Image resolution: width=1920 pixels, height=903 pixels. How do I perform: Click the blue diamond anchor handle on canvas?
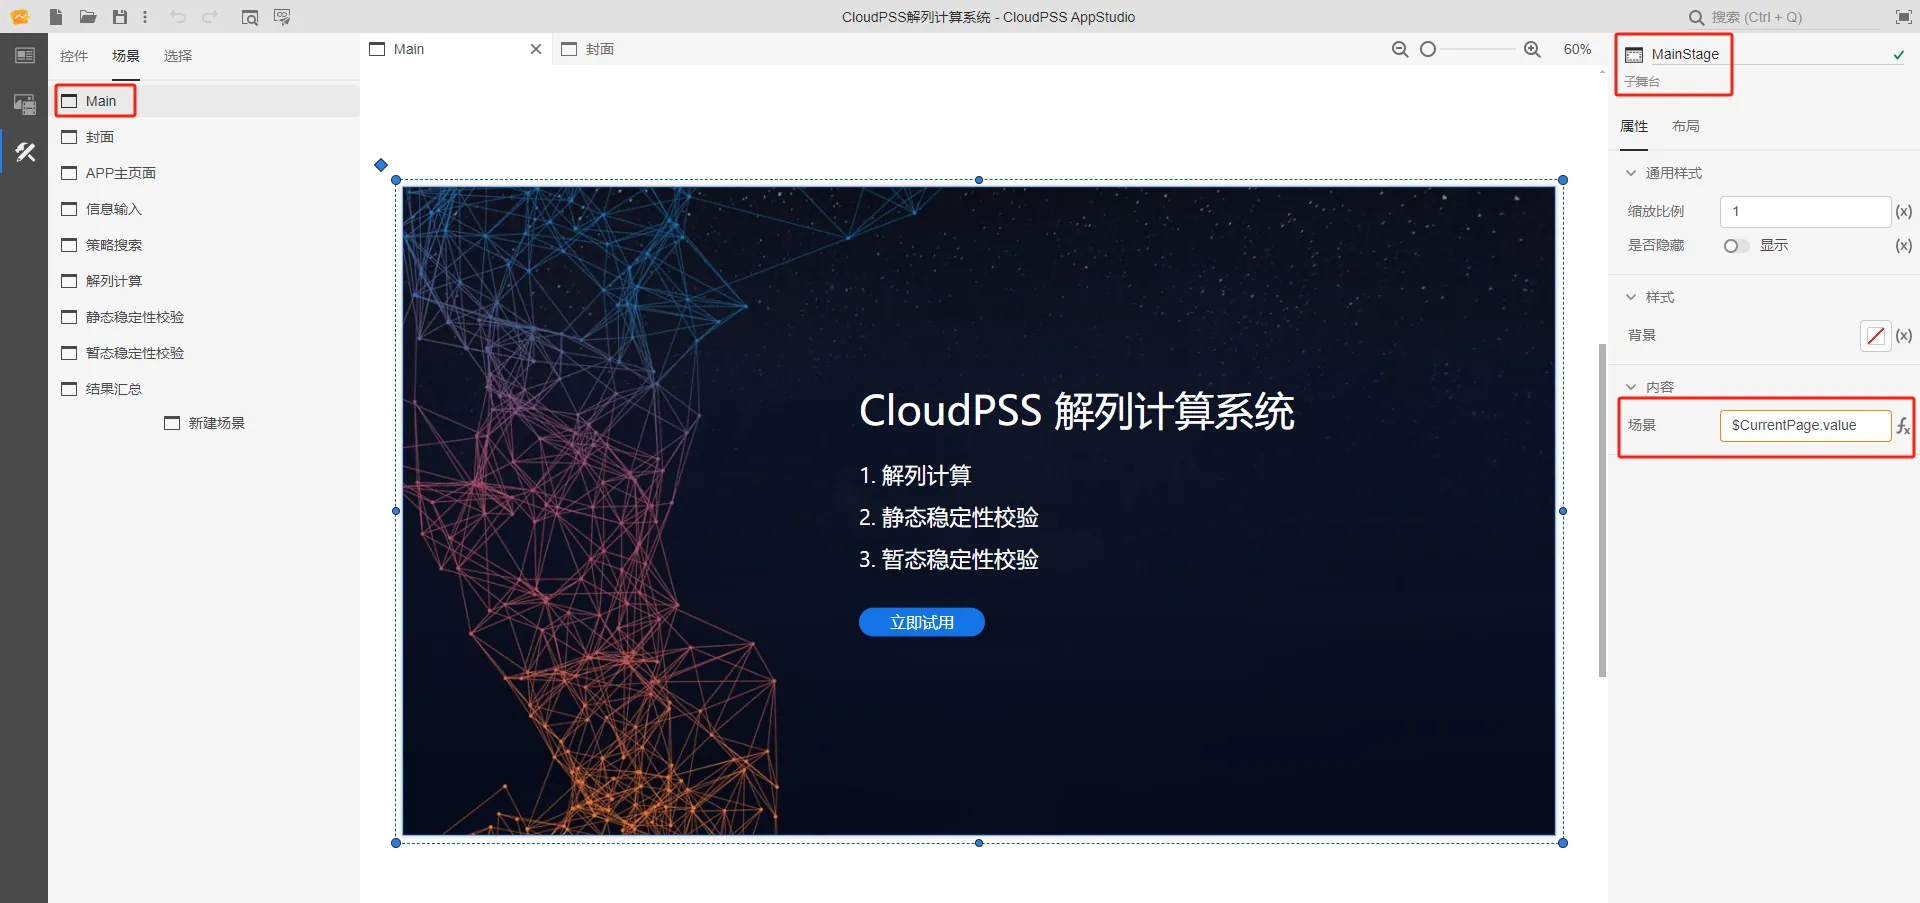click(x=381, y=165)
